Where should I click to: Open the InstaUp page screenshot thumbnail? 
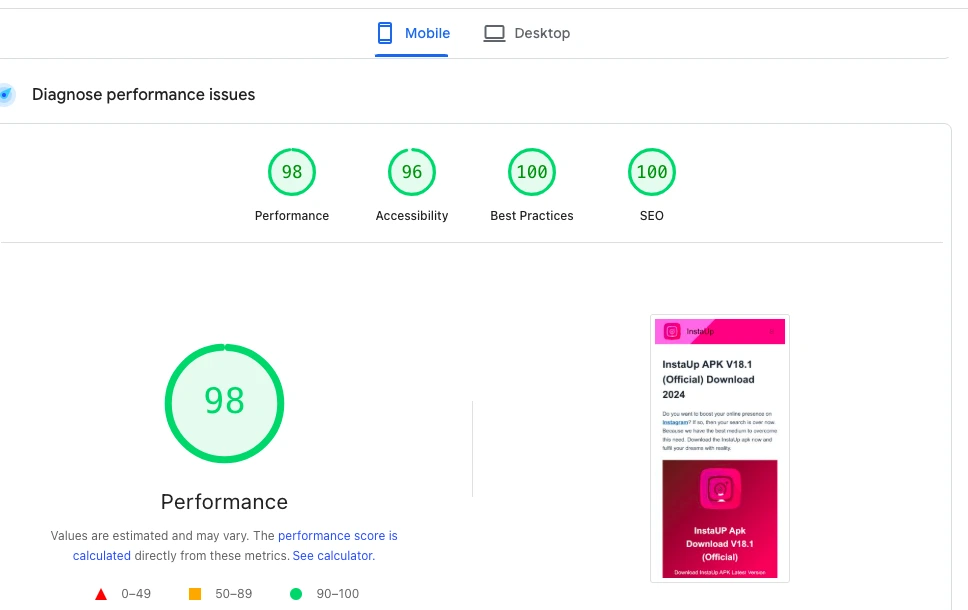click(719, 448)
